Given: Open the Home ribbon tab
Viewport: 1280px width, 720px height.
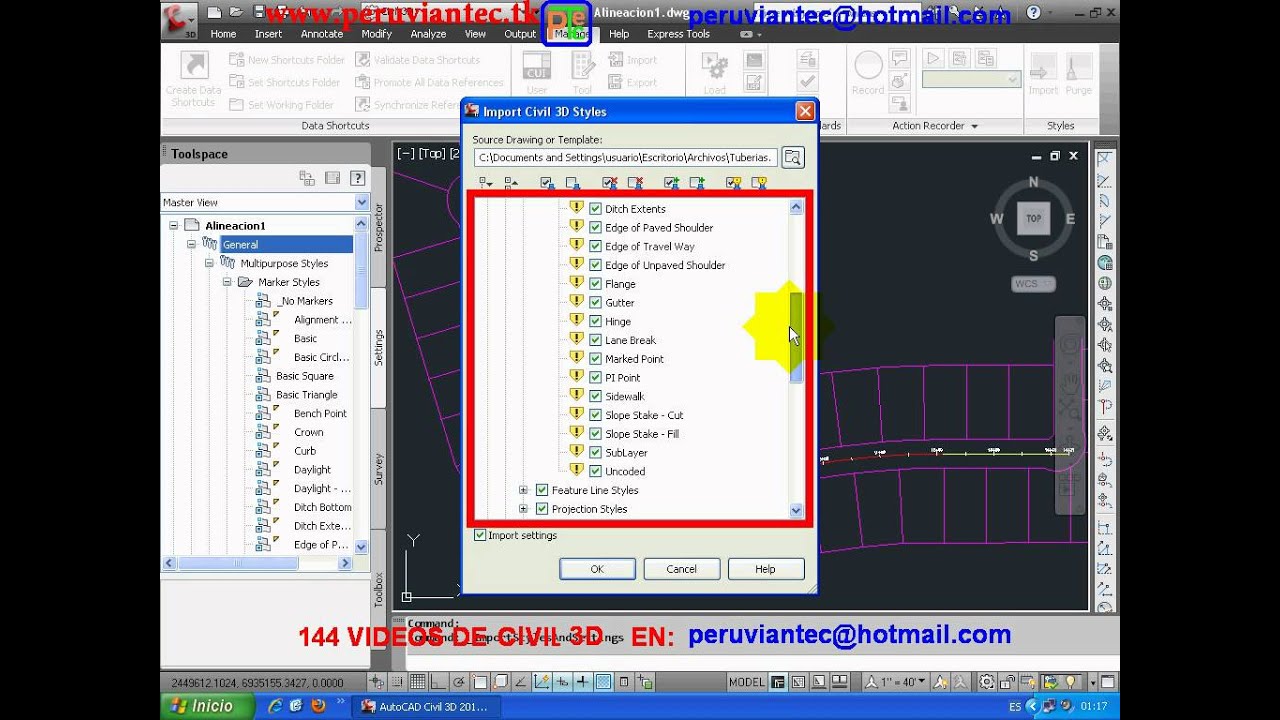Looking at the screenshot, I should pos(223,34).
